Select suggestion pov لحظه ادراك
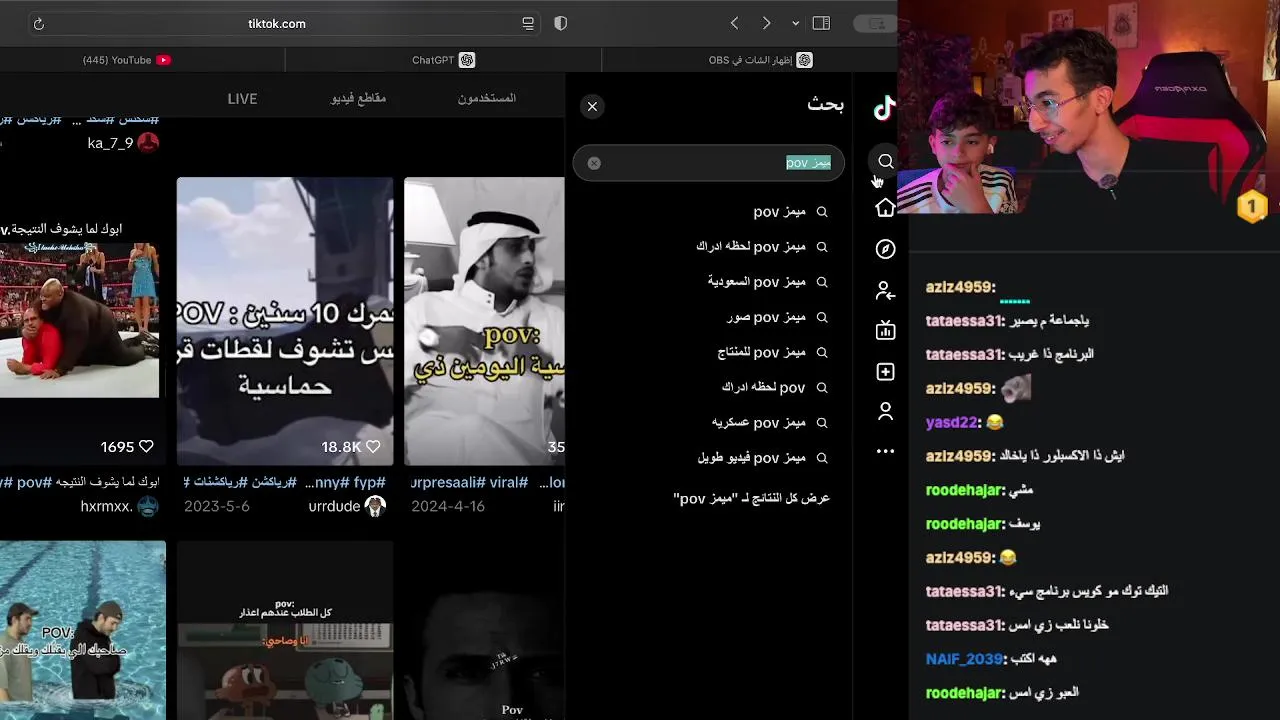Image resolution: width=1280 pixels, height=720 pixels. [762, 387]
